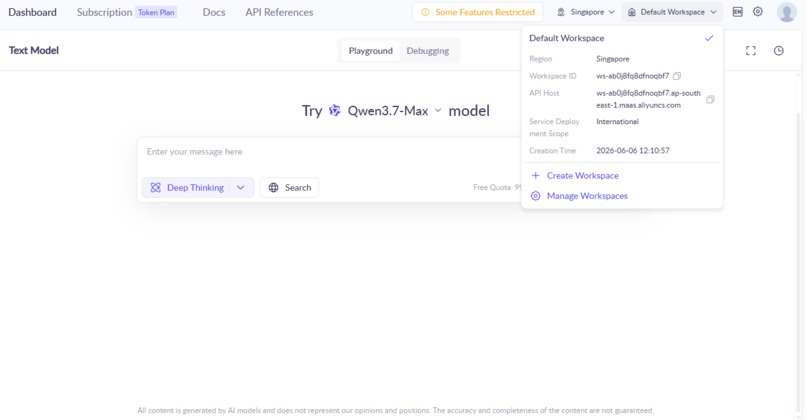Switch language with EN icon
This screenshot has height=420, width=806.
[x=738, y=12]
